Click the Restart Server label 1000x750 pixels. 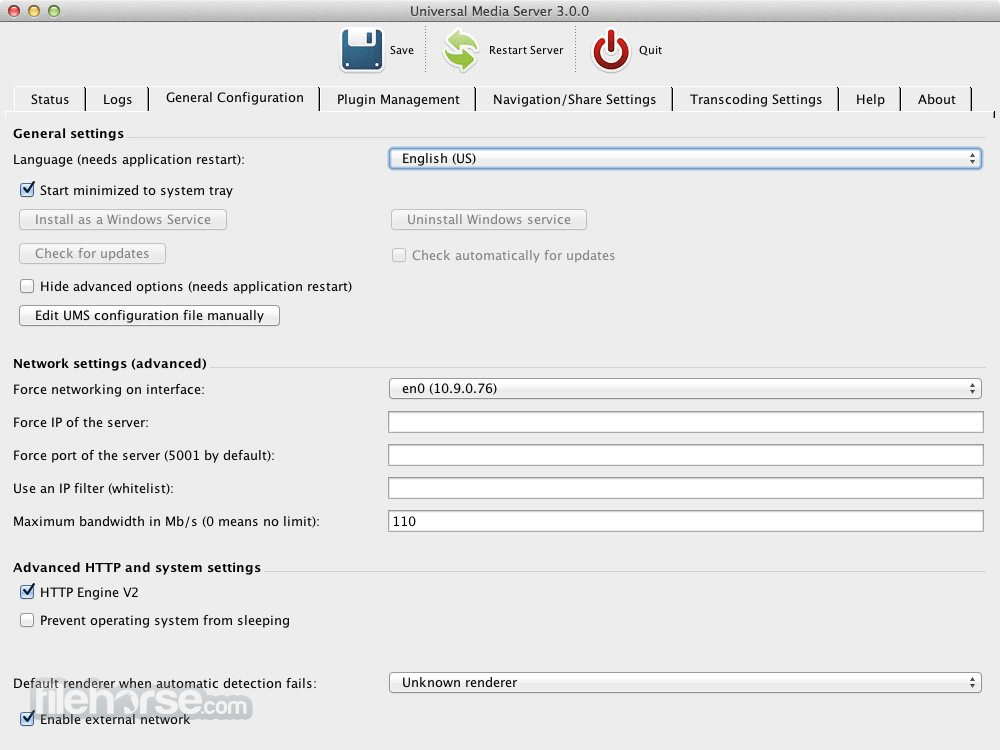coord(526,50)
